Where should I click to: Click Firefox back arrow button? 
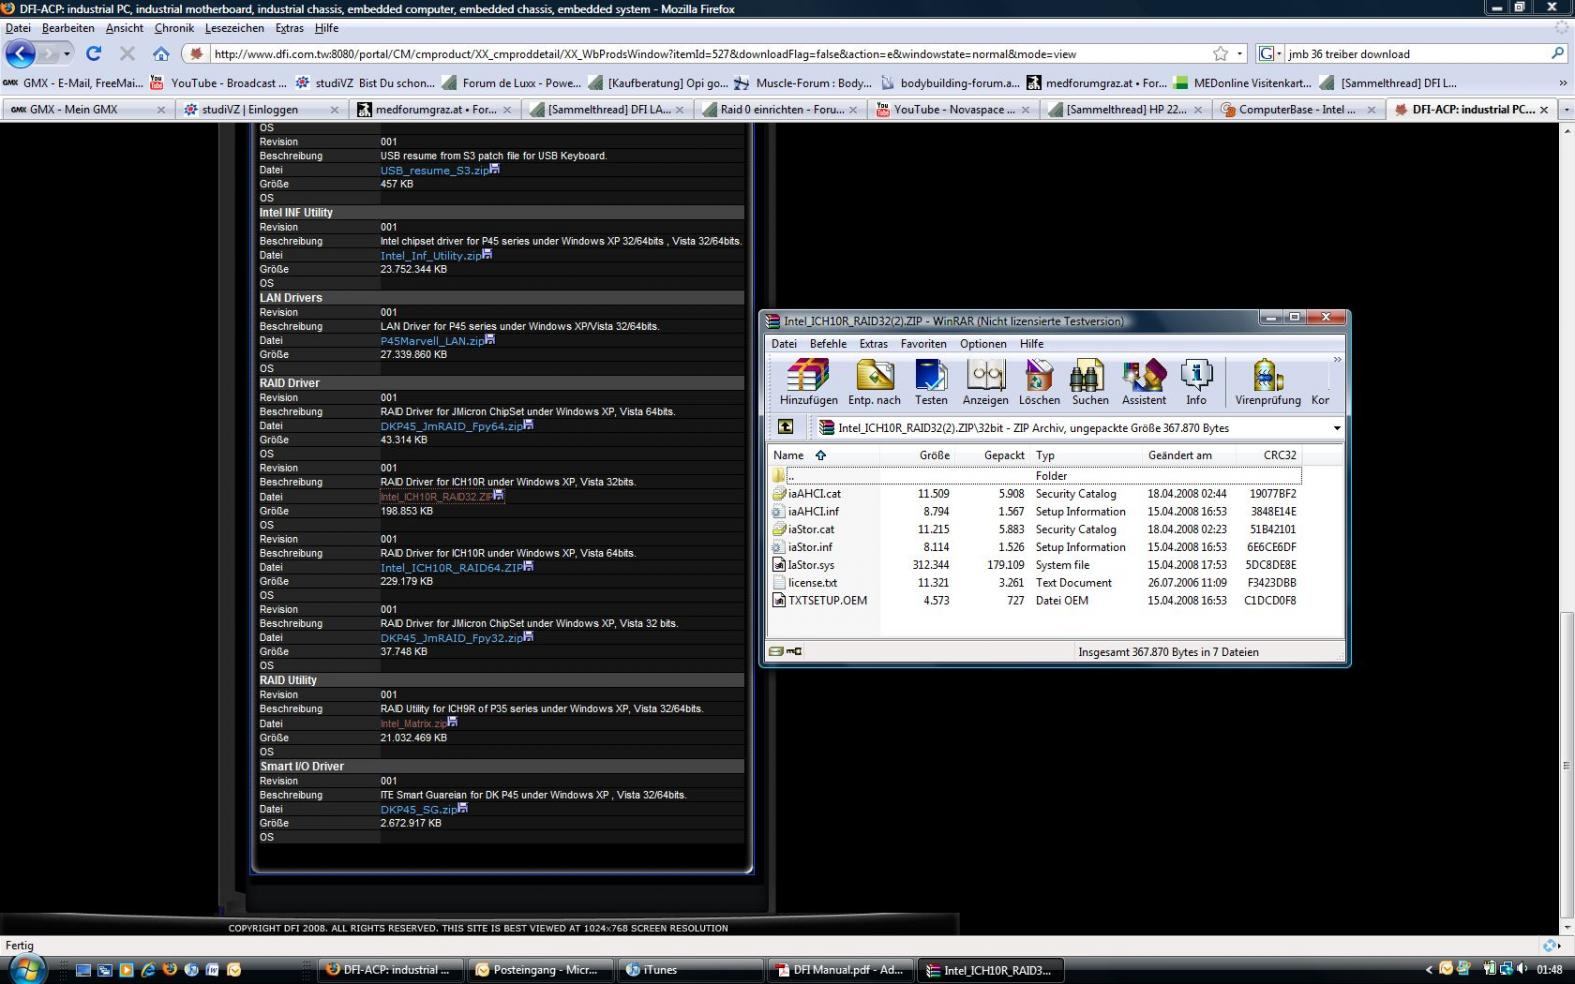(x=21, y=54)
